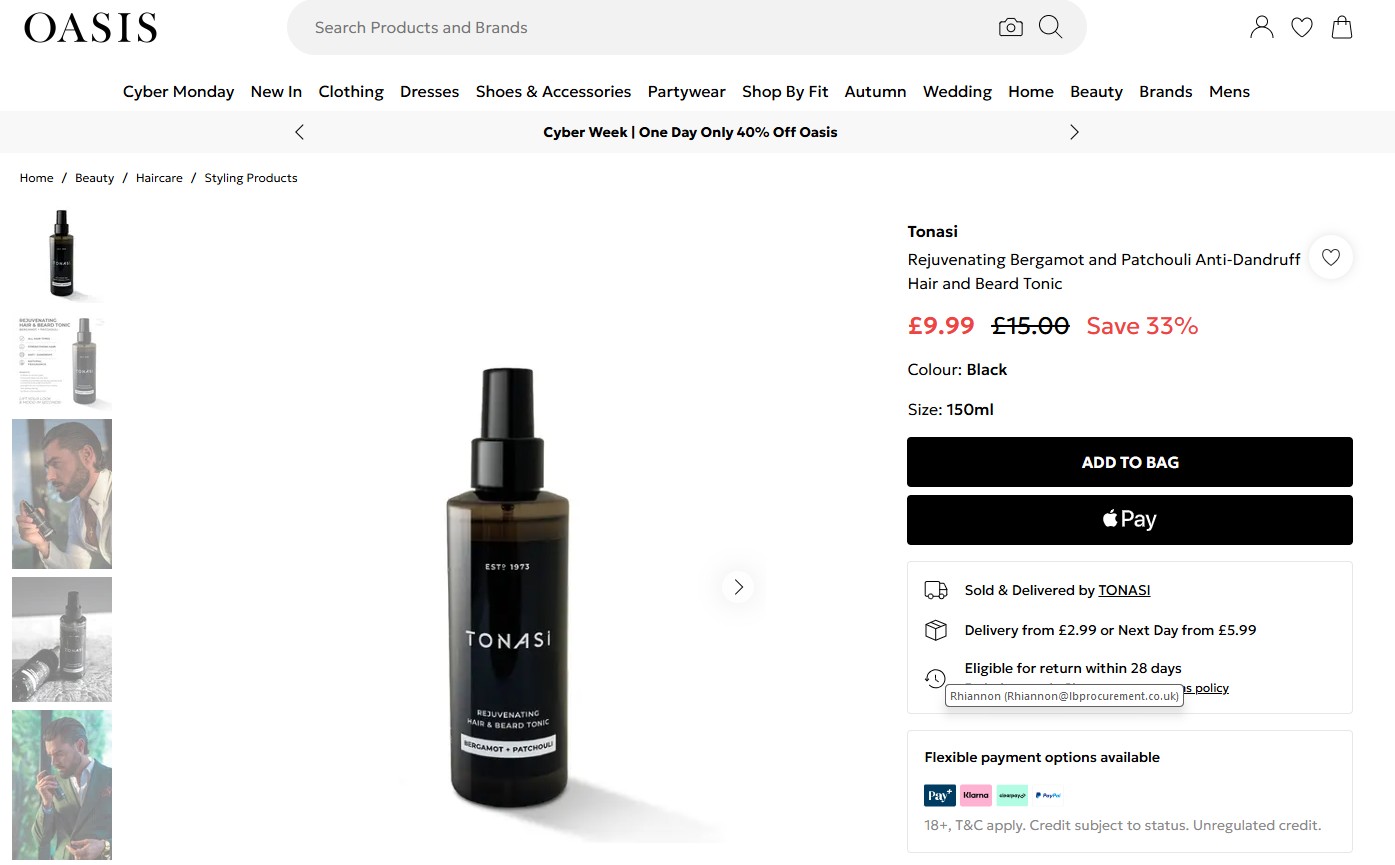Click the ADD TO BAG button
Image resolution: width=1395 pixels, height=865 pixels.
tap(1129, 462)
